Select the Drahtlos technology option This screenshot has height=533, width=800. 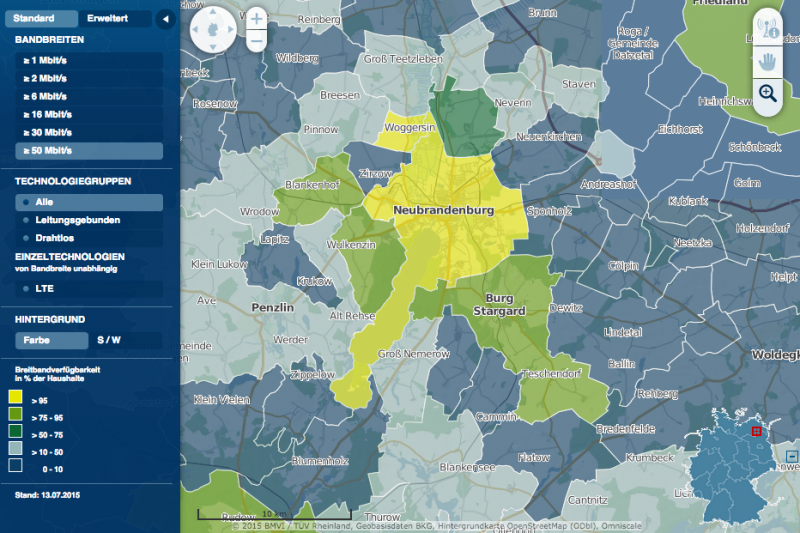tap(55, 238)
